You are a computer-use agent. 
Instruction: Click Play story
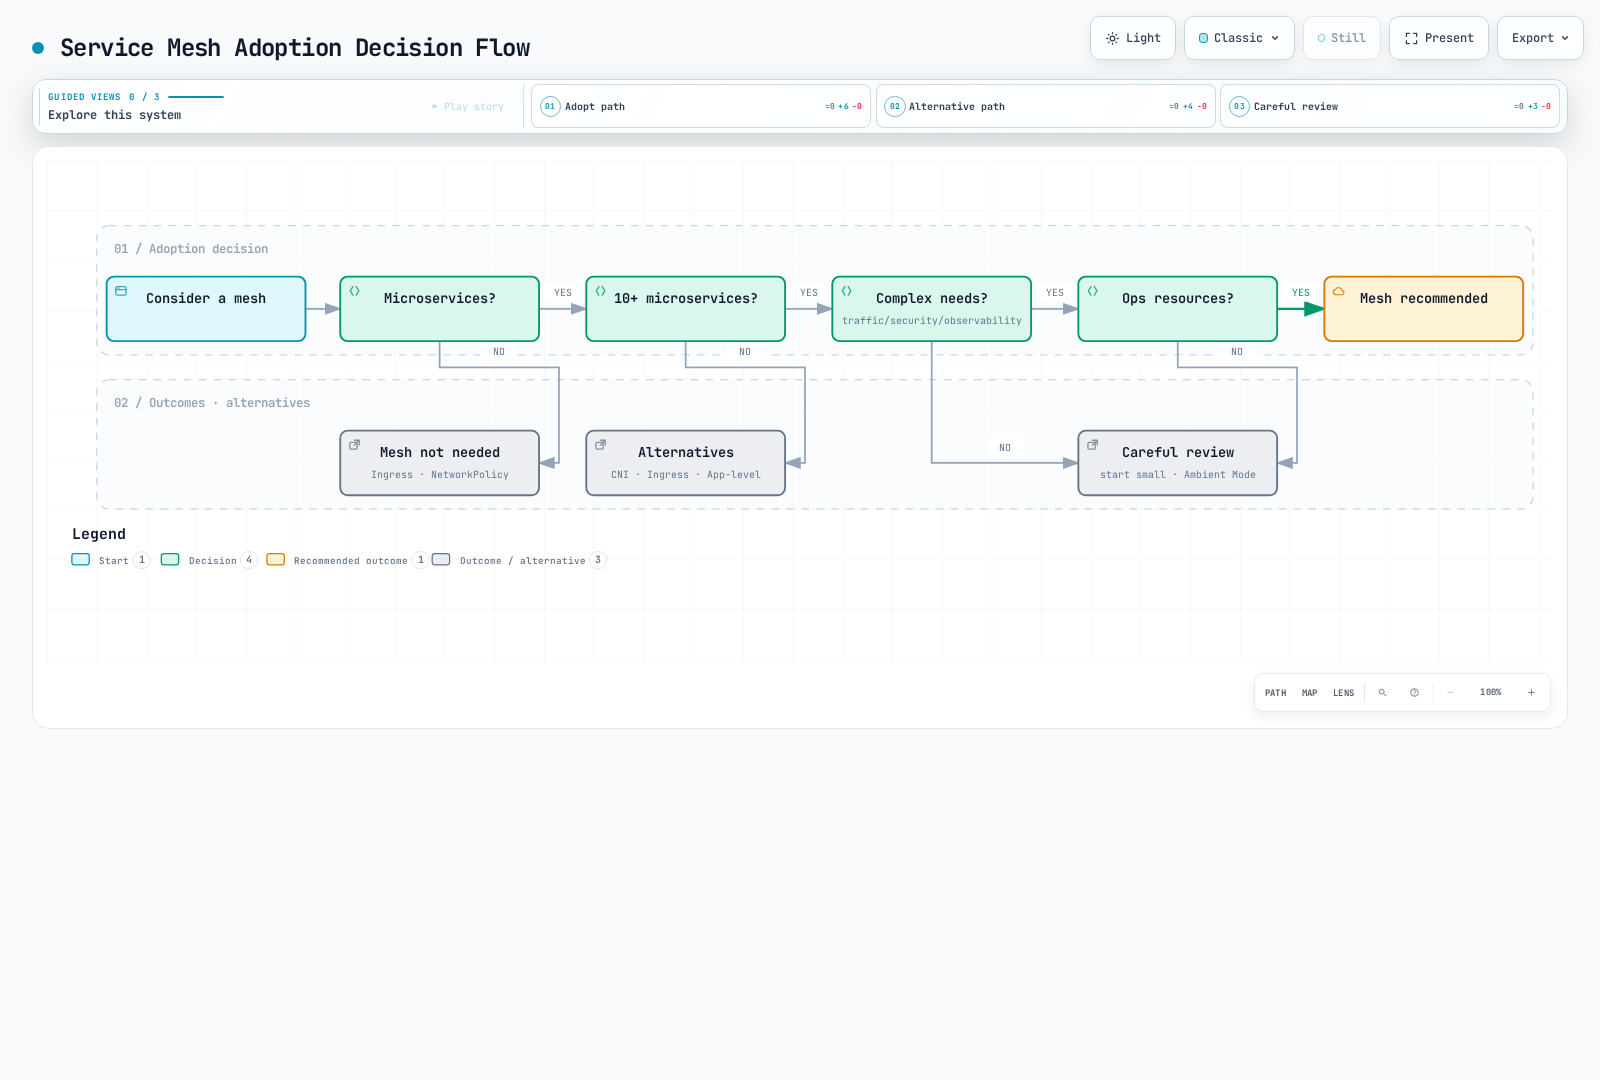[x=468, y=106]
